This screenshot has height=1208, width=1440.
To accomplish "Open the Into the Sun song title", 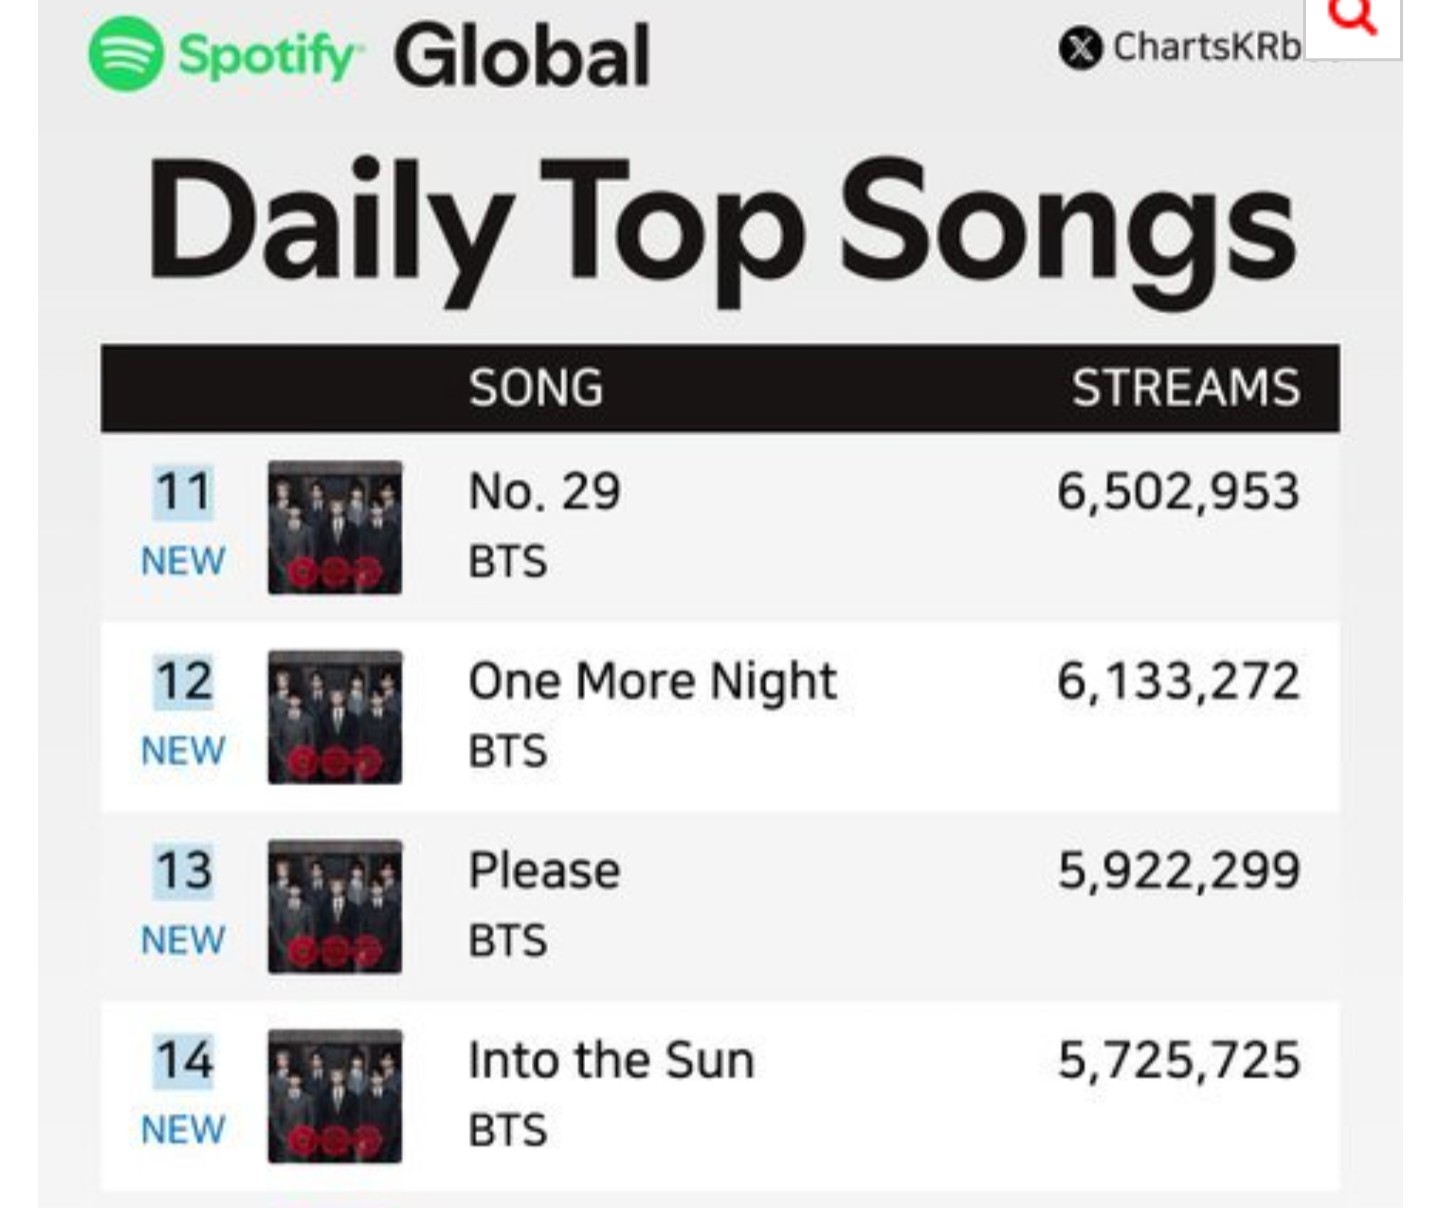I will (611, 1061).
